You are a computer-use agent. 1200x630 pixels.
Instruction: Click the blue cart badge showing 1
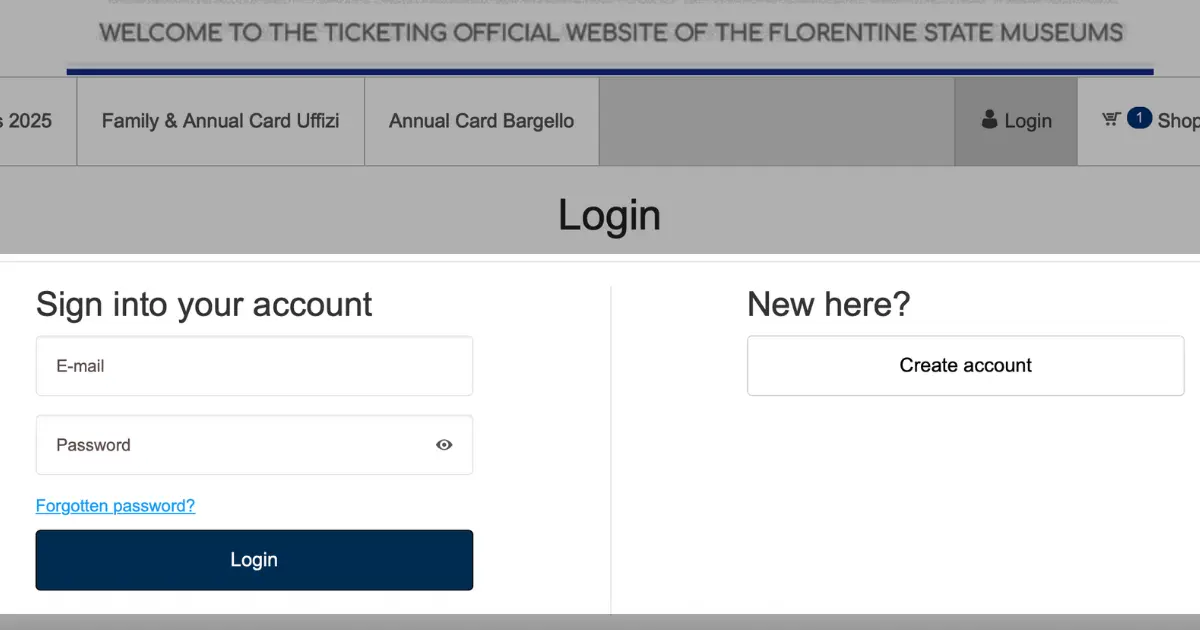1139,118
